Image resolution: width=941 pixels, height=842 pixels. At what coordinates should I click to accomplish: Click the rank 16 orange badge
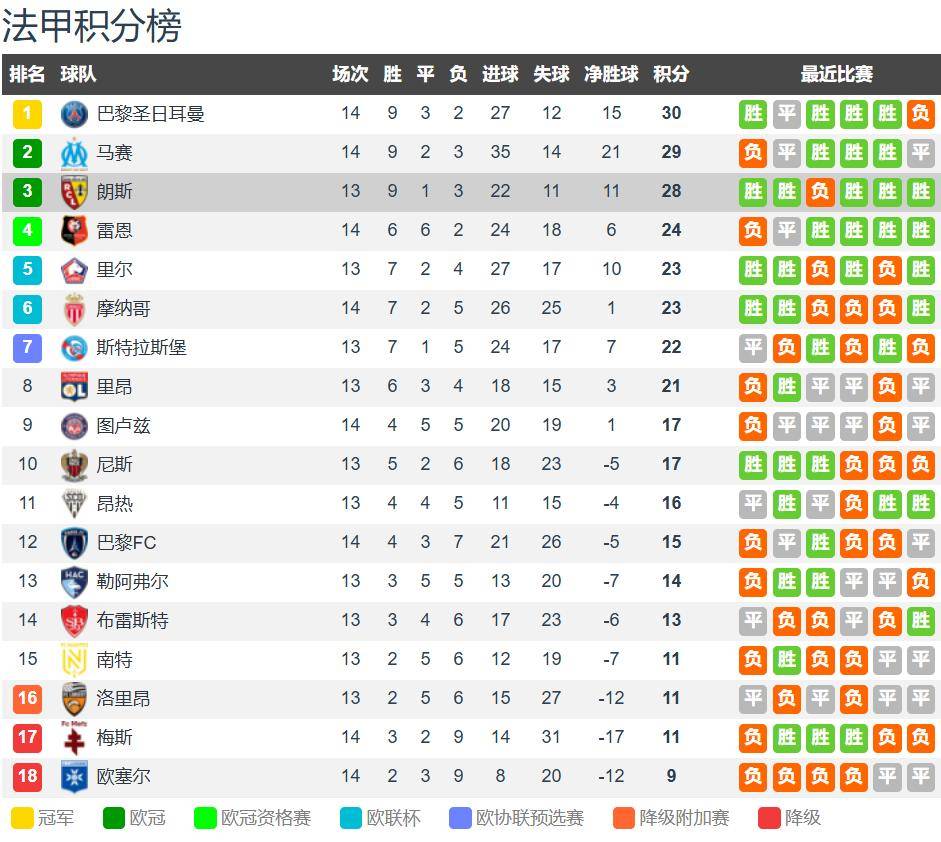pyautogui.click(x=27, y=699)
